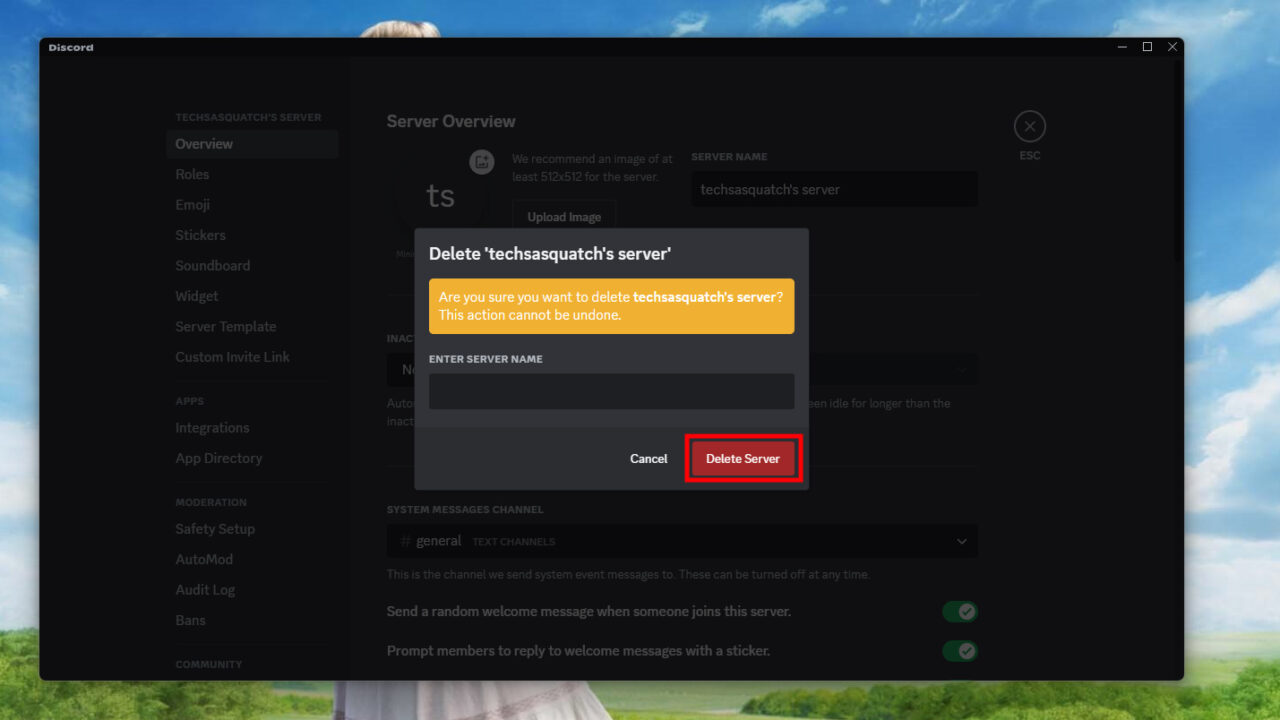Open the Stickers settings section
The image size is (1280, 720).
(200, 234)
